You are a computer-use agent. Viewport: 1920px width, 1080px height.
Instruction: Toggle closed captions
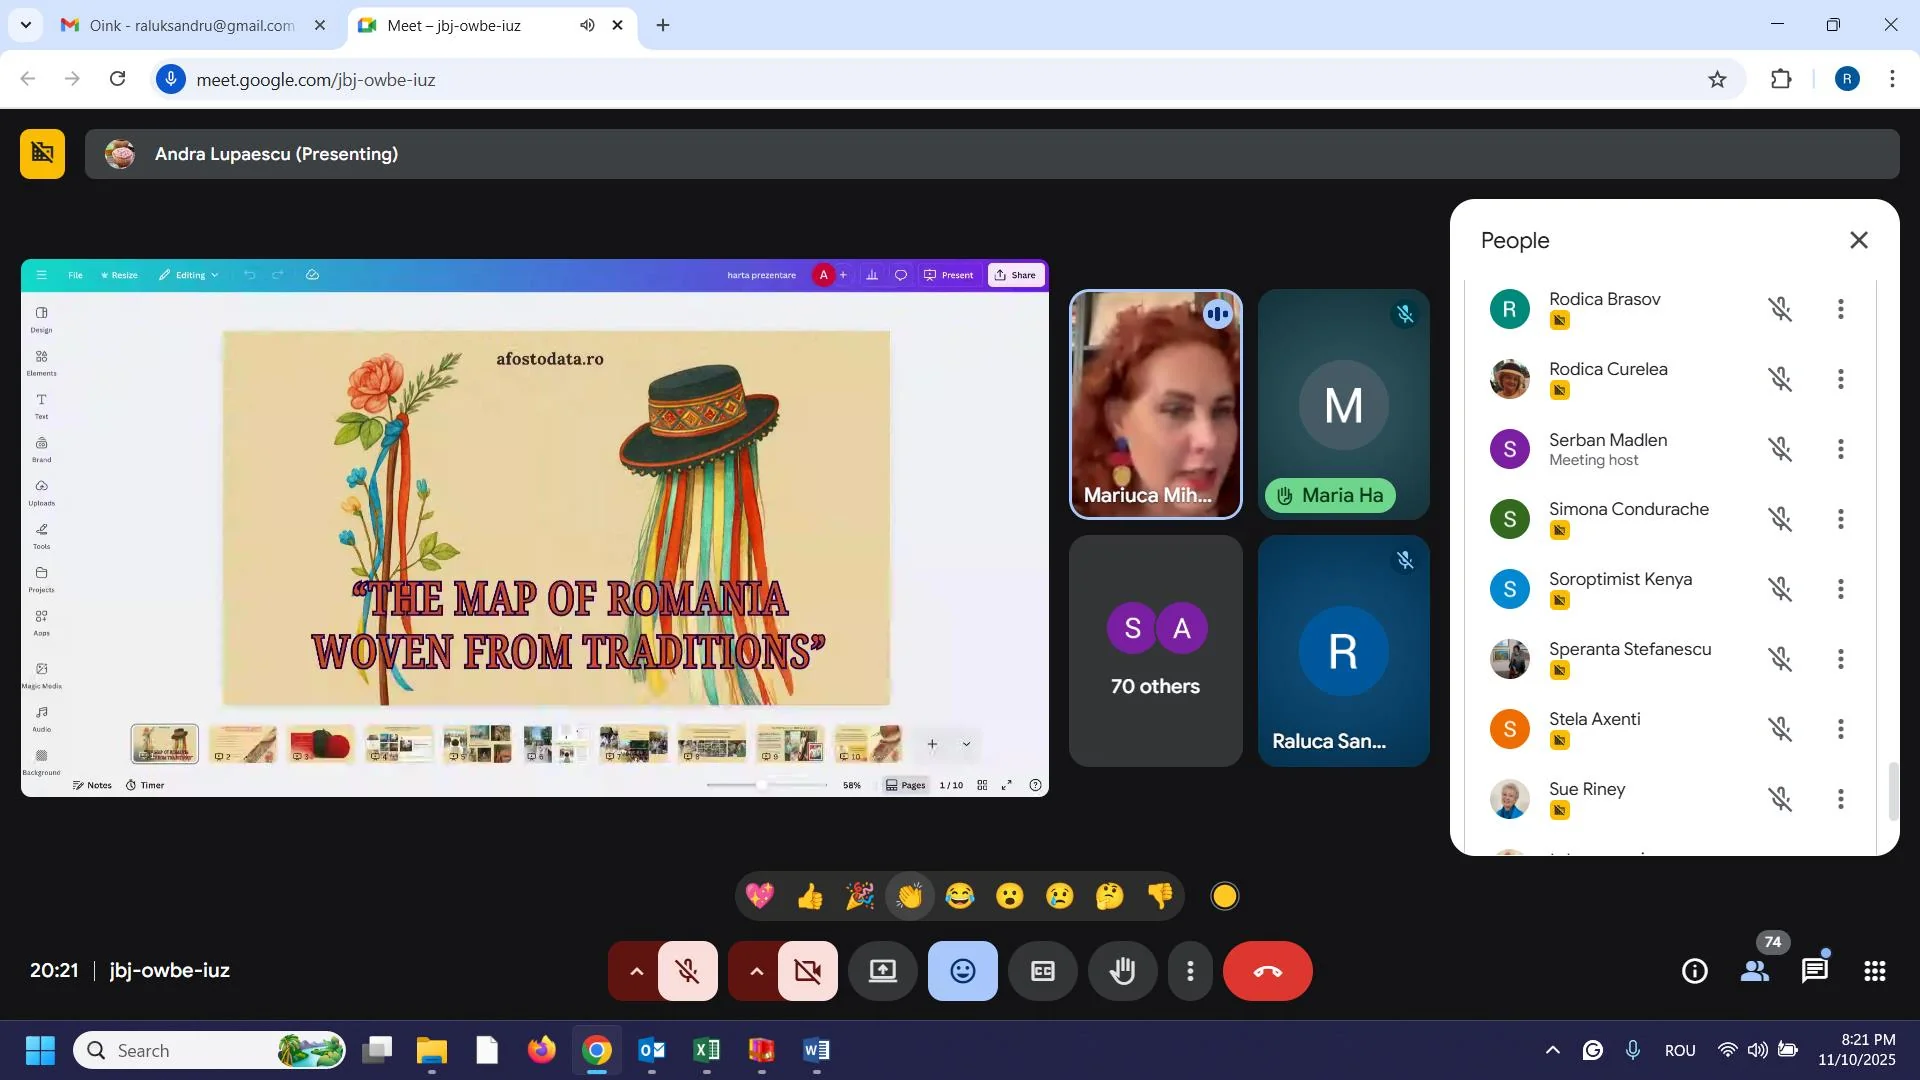point(1042,971)
